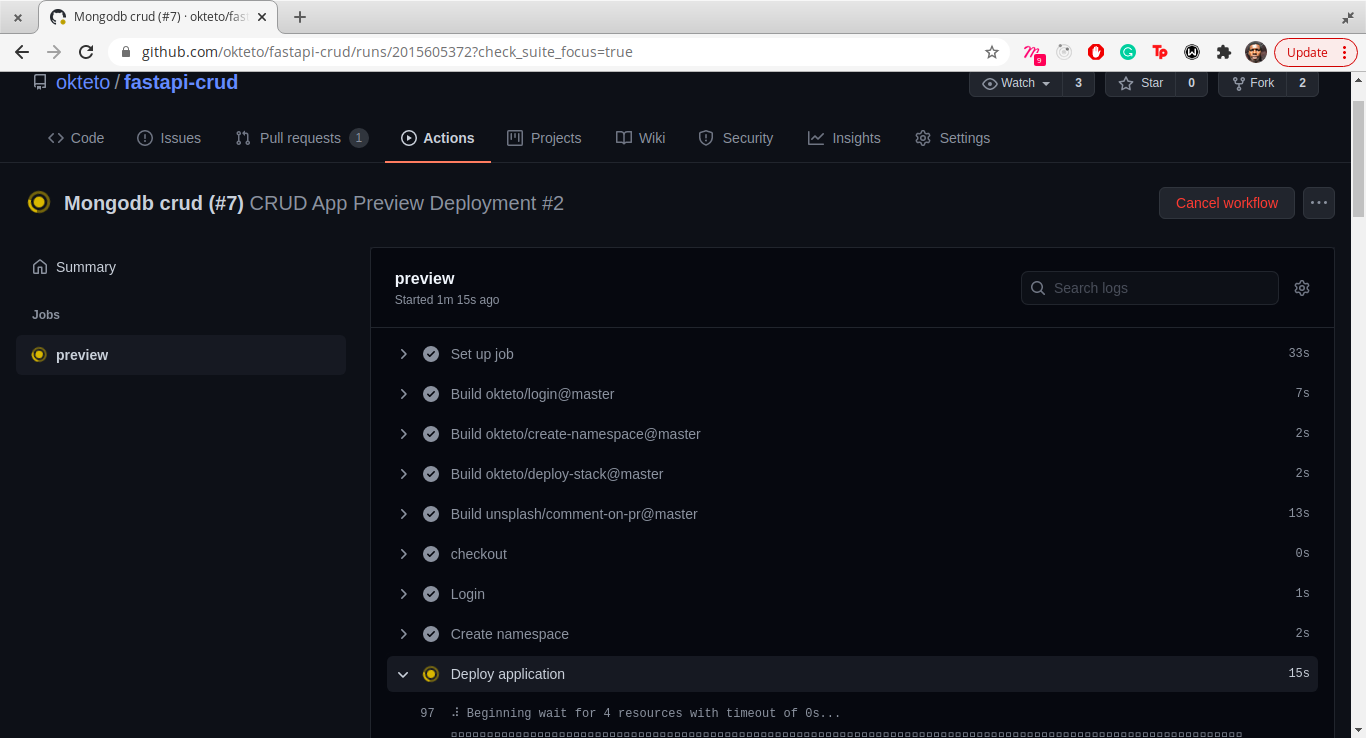The height and width of the screenshot is (738, 1366).
Task: Click the browser address bar URL
Action: coord(387,52)
